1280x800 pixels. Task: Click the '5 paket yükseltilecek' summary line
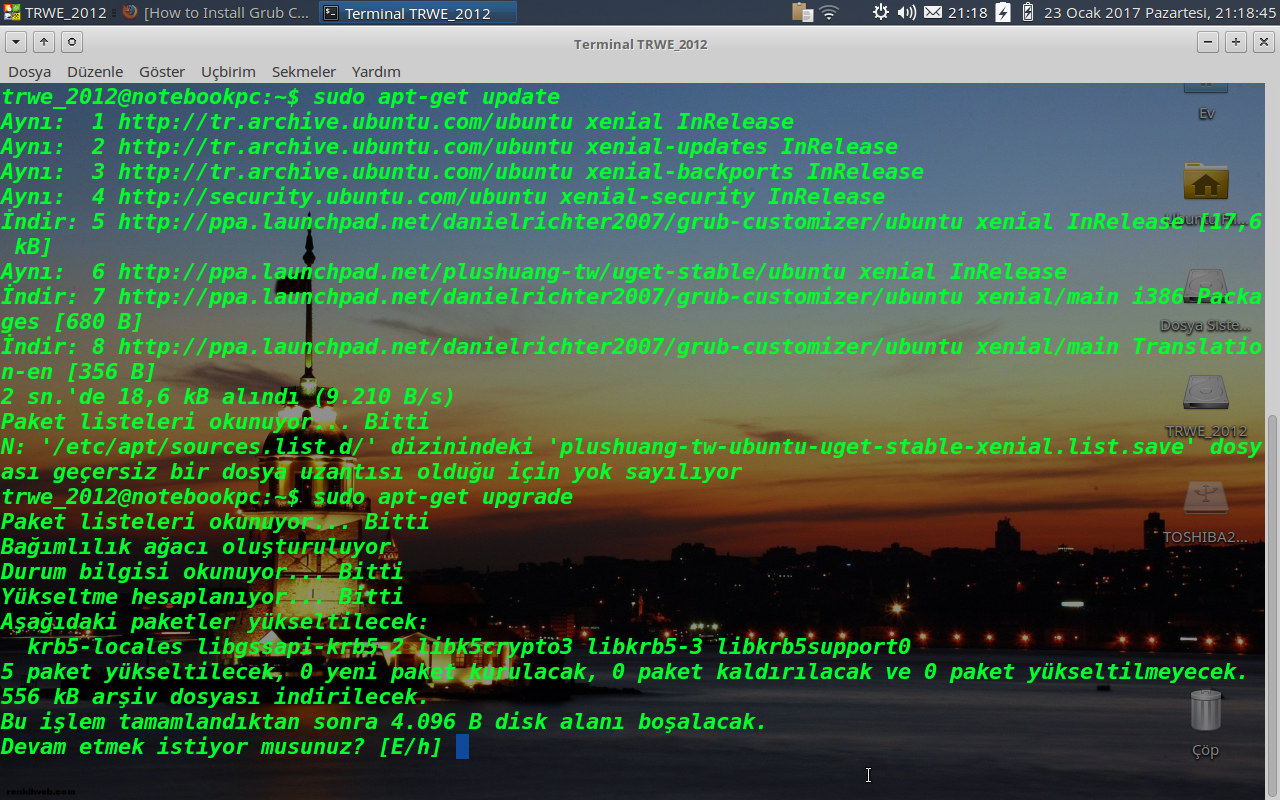coord(625,672)
